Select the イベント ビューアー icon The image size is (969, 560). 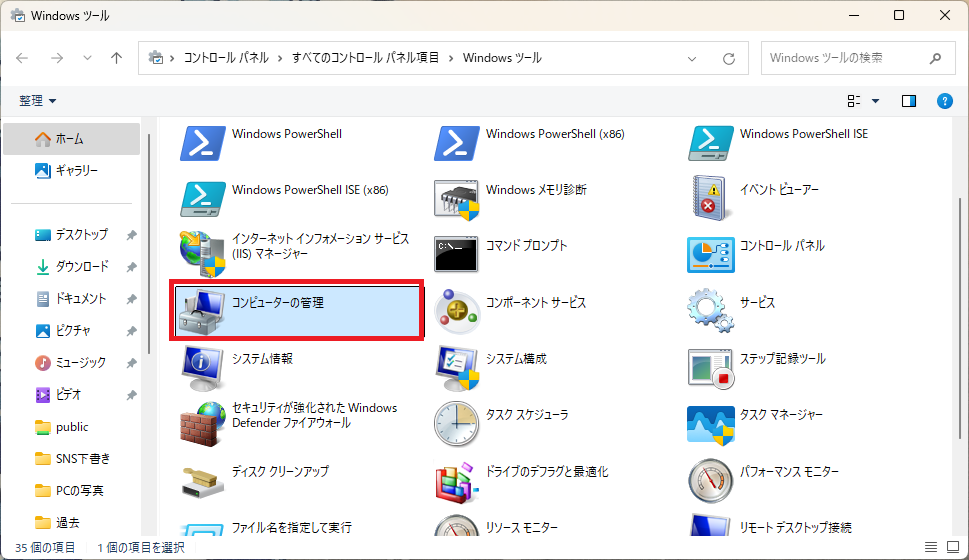(711, 198)
